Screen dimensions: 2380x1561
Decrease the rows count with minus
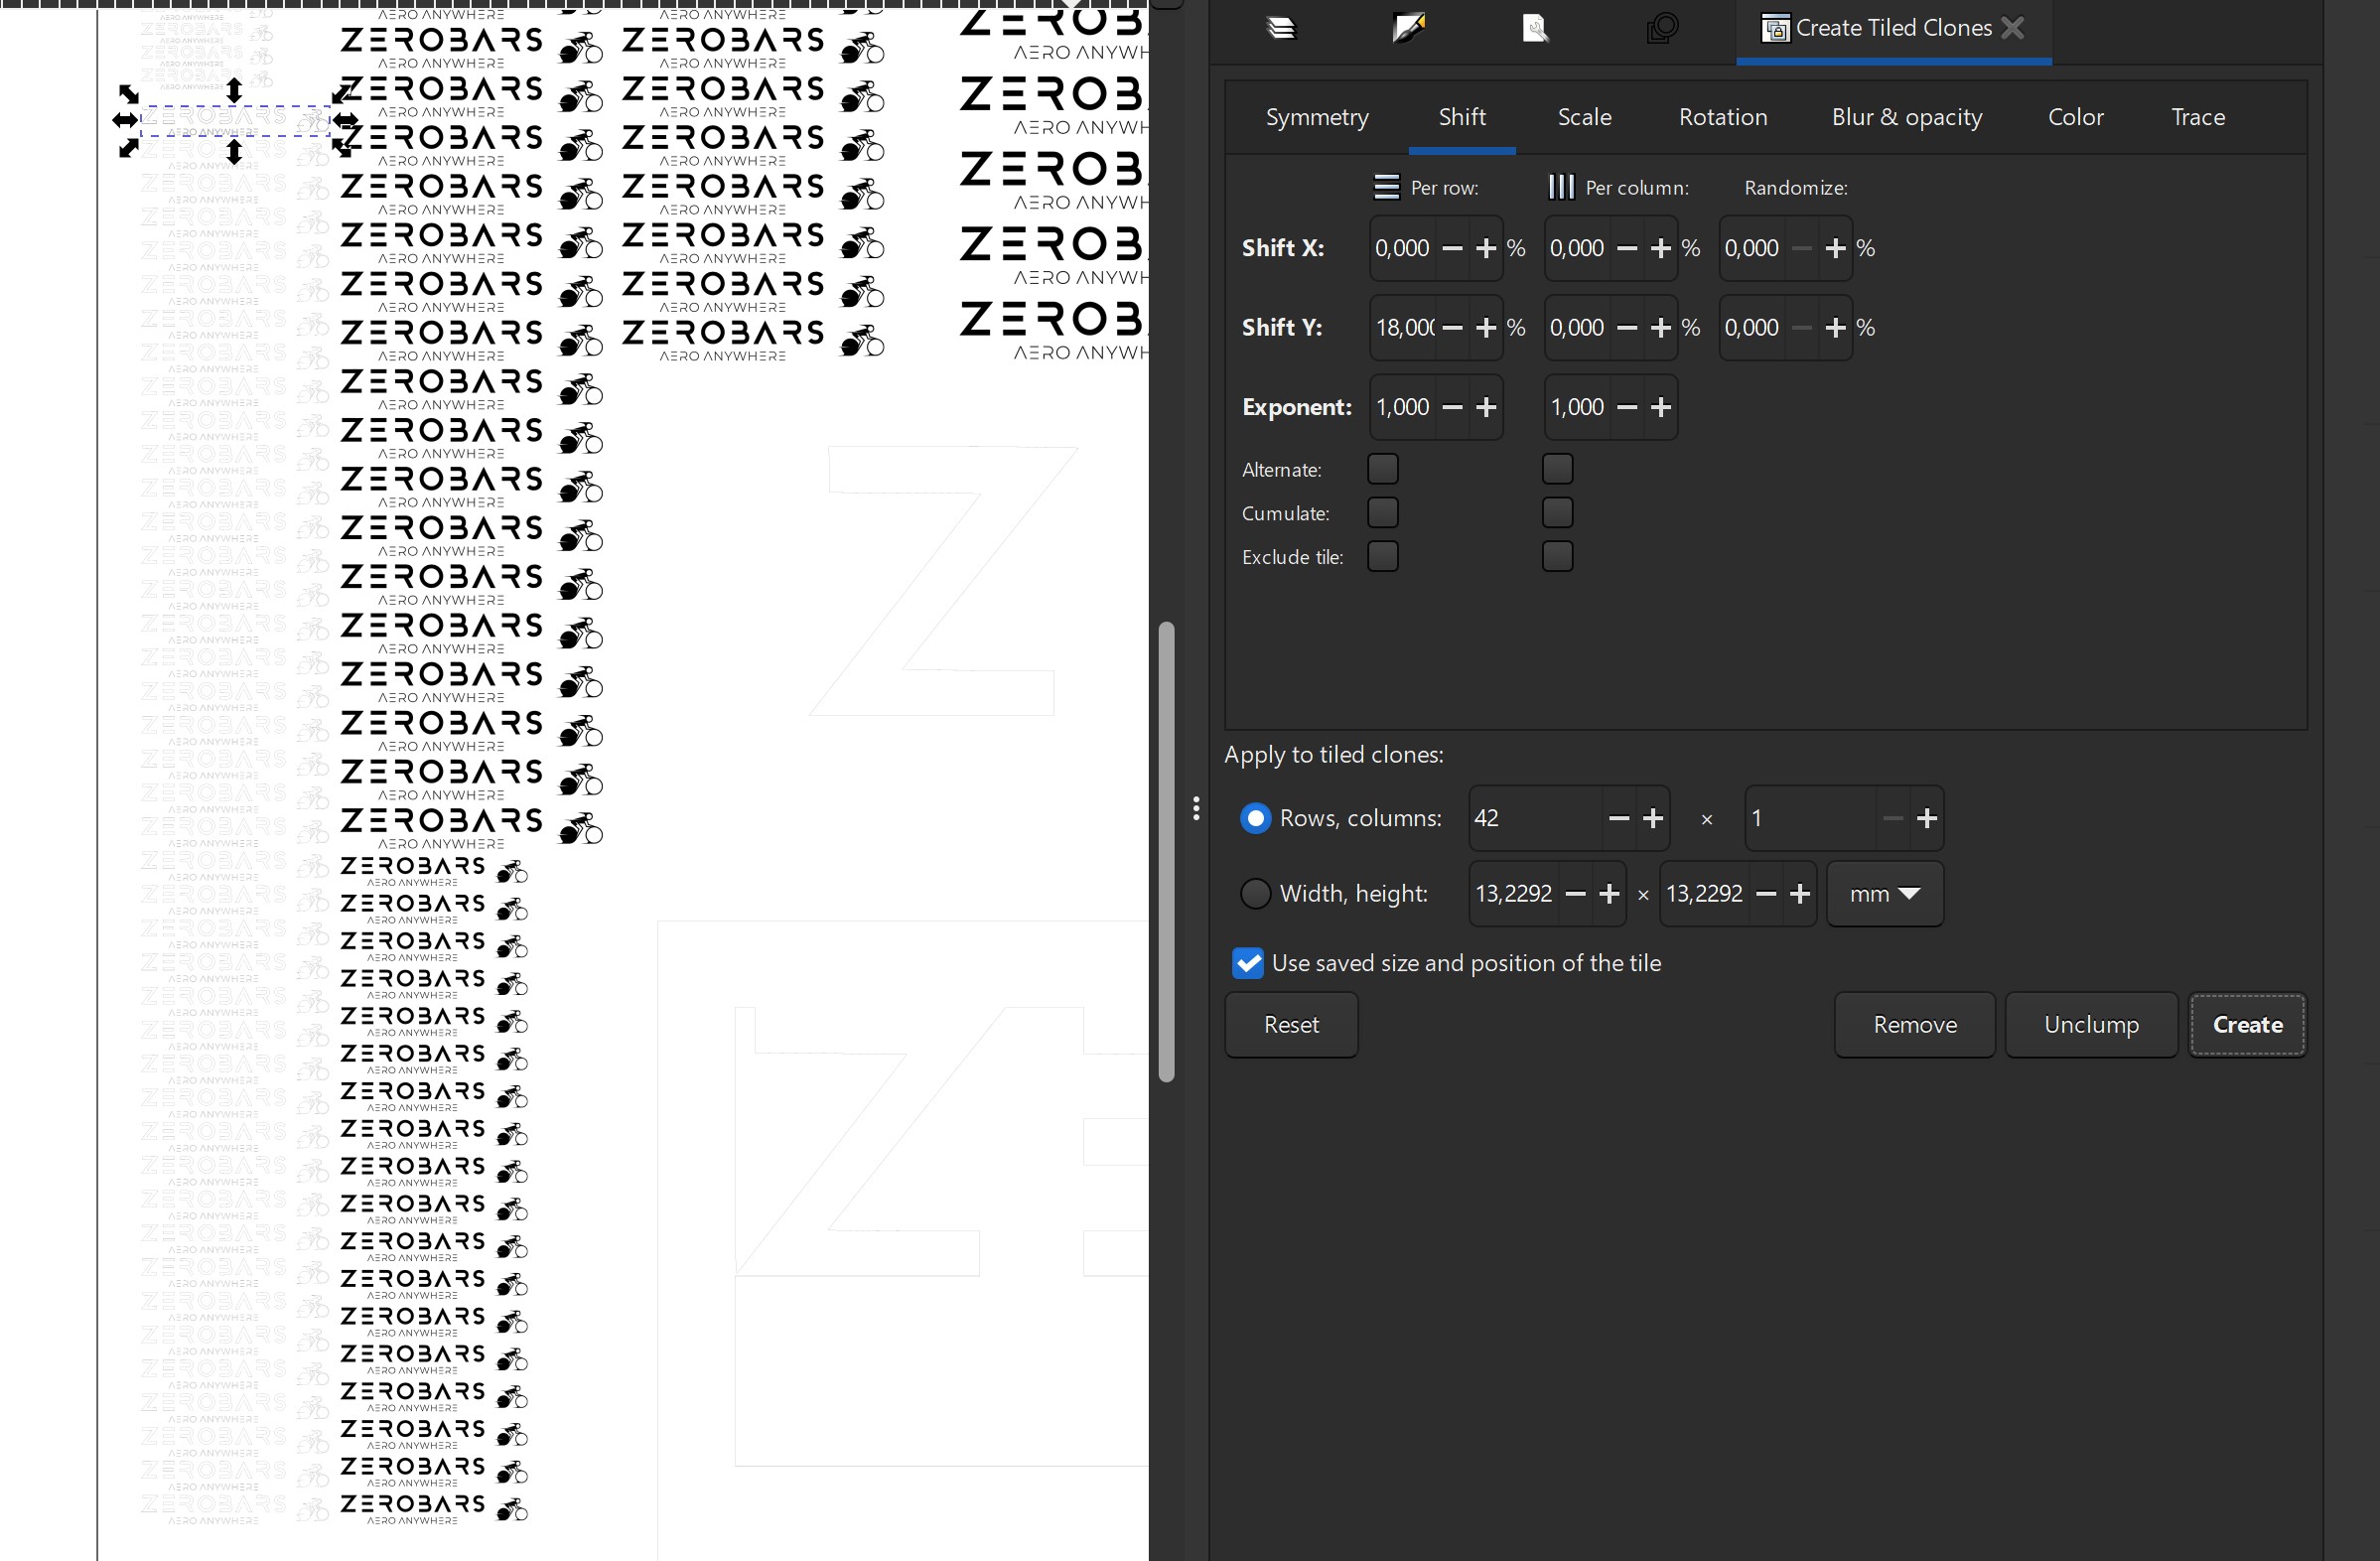pos(1619,818)
